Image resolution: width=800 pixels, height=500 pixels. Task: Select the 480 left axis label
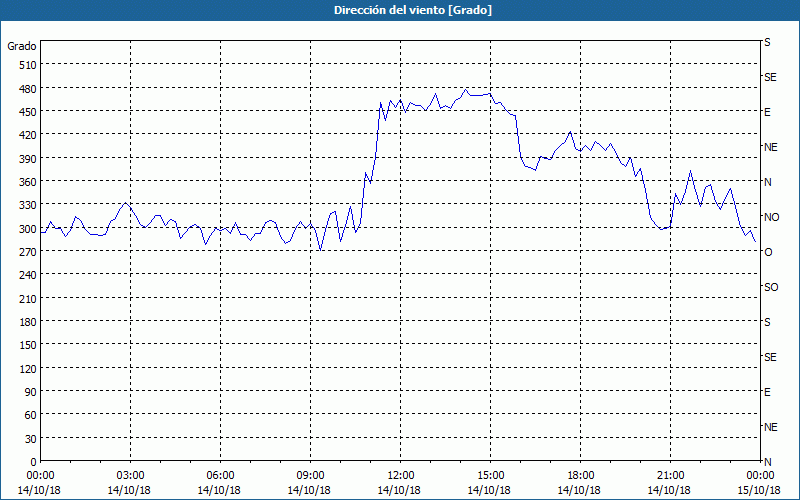[x=28, y=89]
